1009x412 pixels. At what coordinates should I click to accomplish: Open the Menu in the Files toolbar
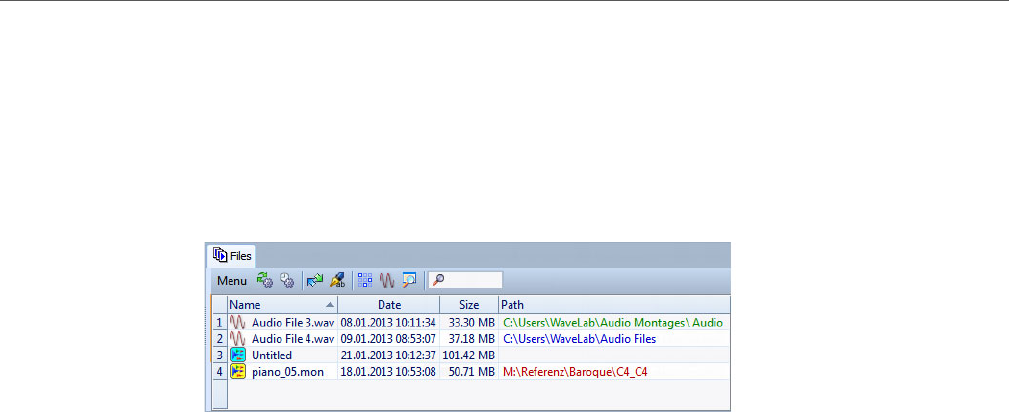pyautogui.click(x=232, y=281)
